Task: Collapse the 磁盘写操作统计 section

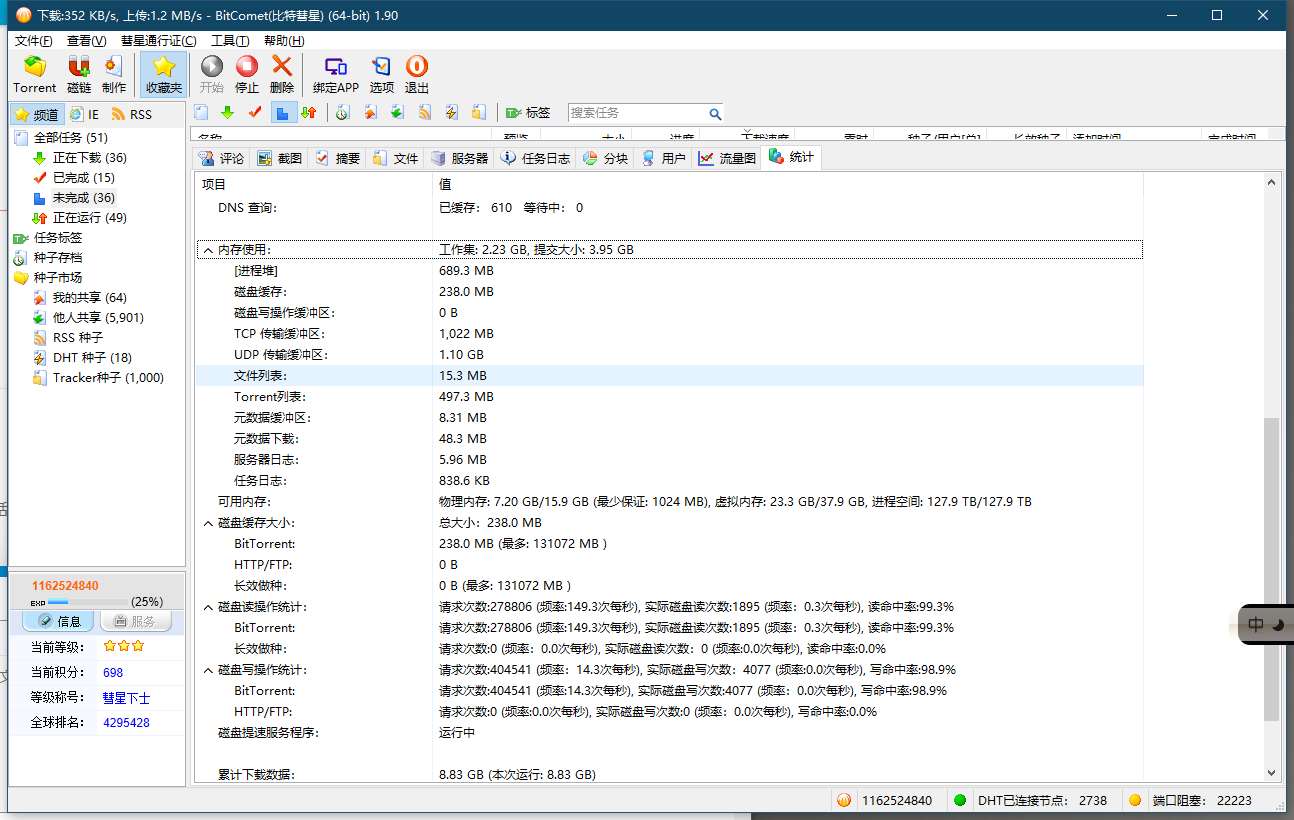Action: [x=207, y=670]
